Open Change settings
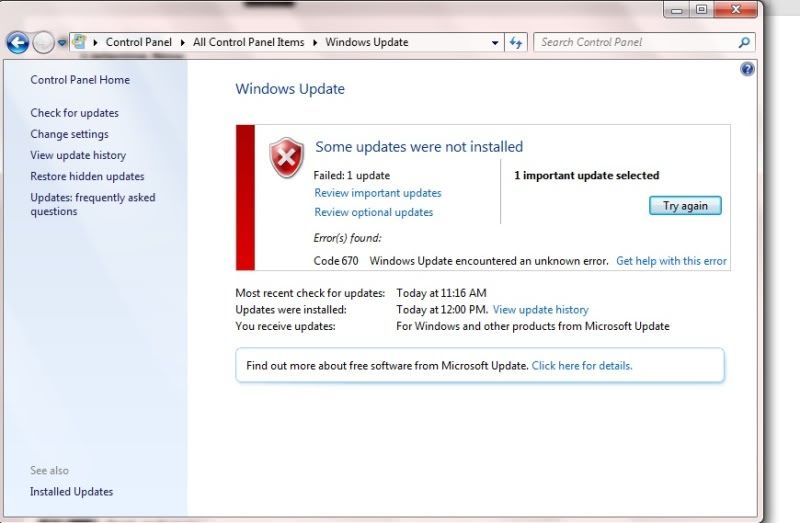800x523 pixels. pyautogui.click(x=69, y=134)
